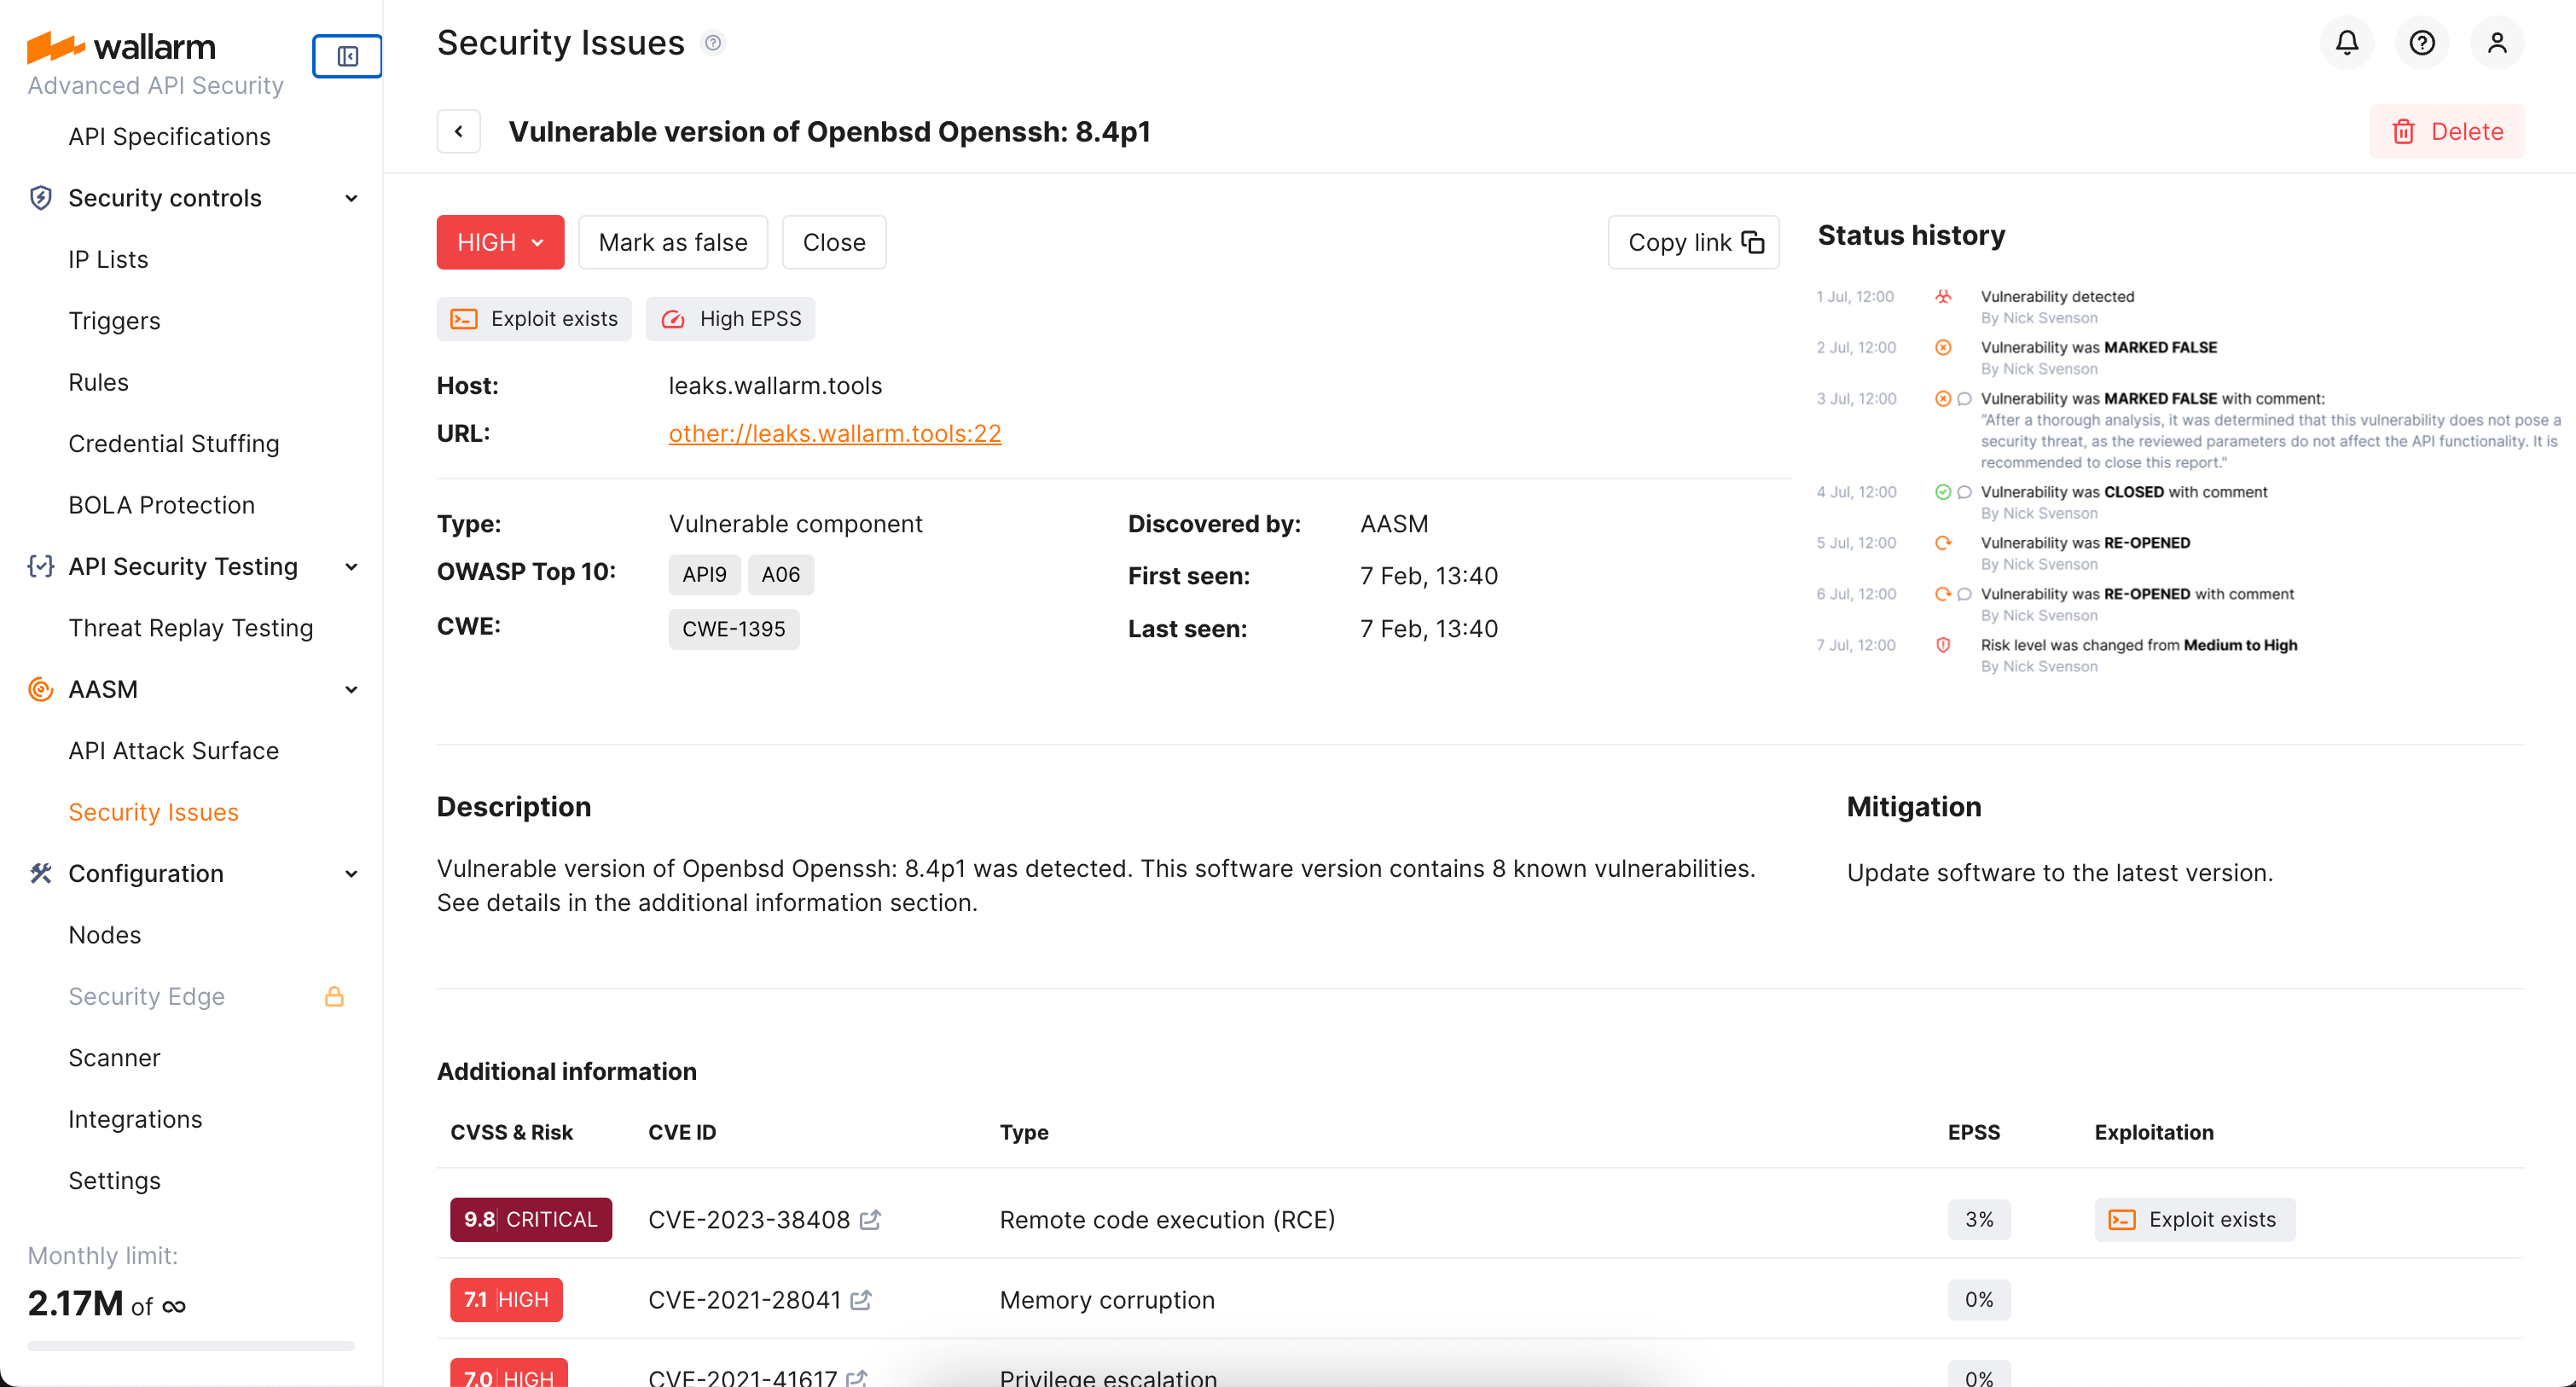This screenshot has height=1387, width=2576.
Task: Click the Configuration wrench icon
Action: pyautogui.click(x=40, y=873)
